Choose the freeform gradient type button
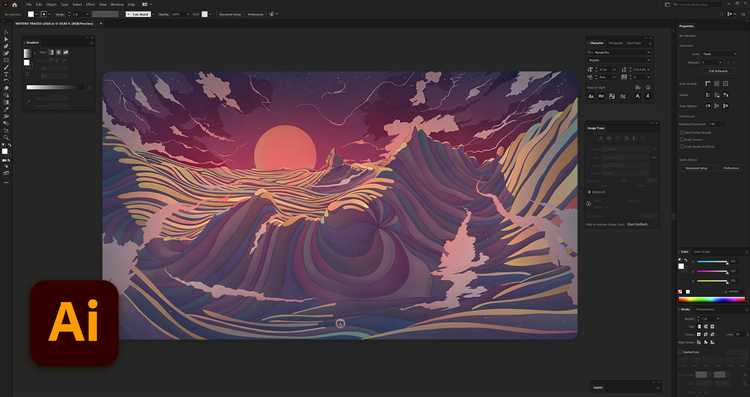 (66, 52)
